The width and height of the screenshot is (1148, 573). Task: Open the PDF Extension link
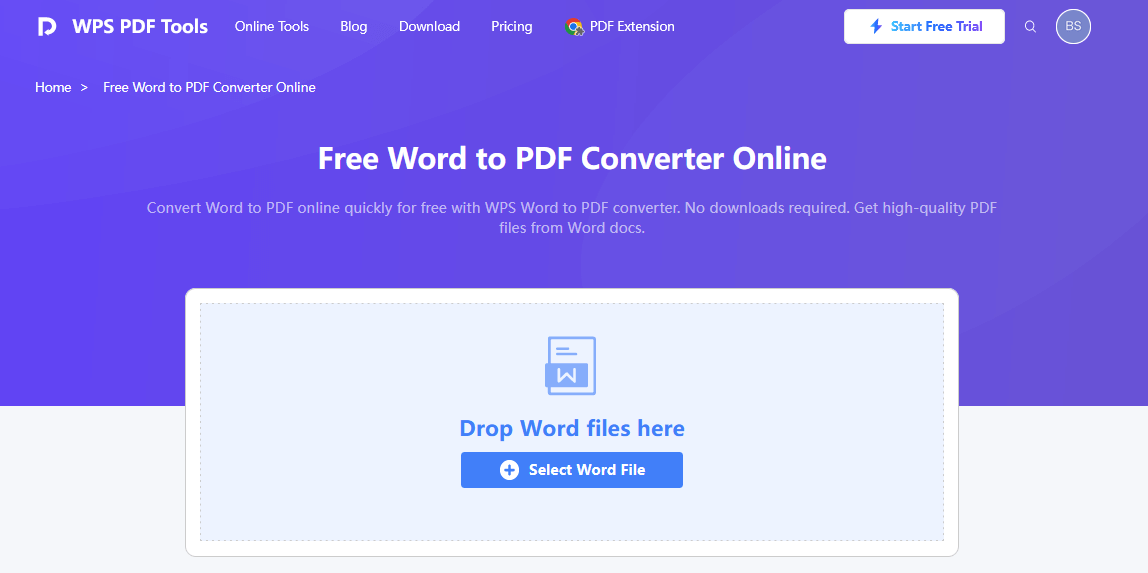pos(632,26)
